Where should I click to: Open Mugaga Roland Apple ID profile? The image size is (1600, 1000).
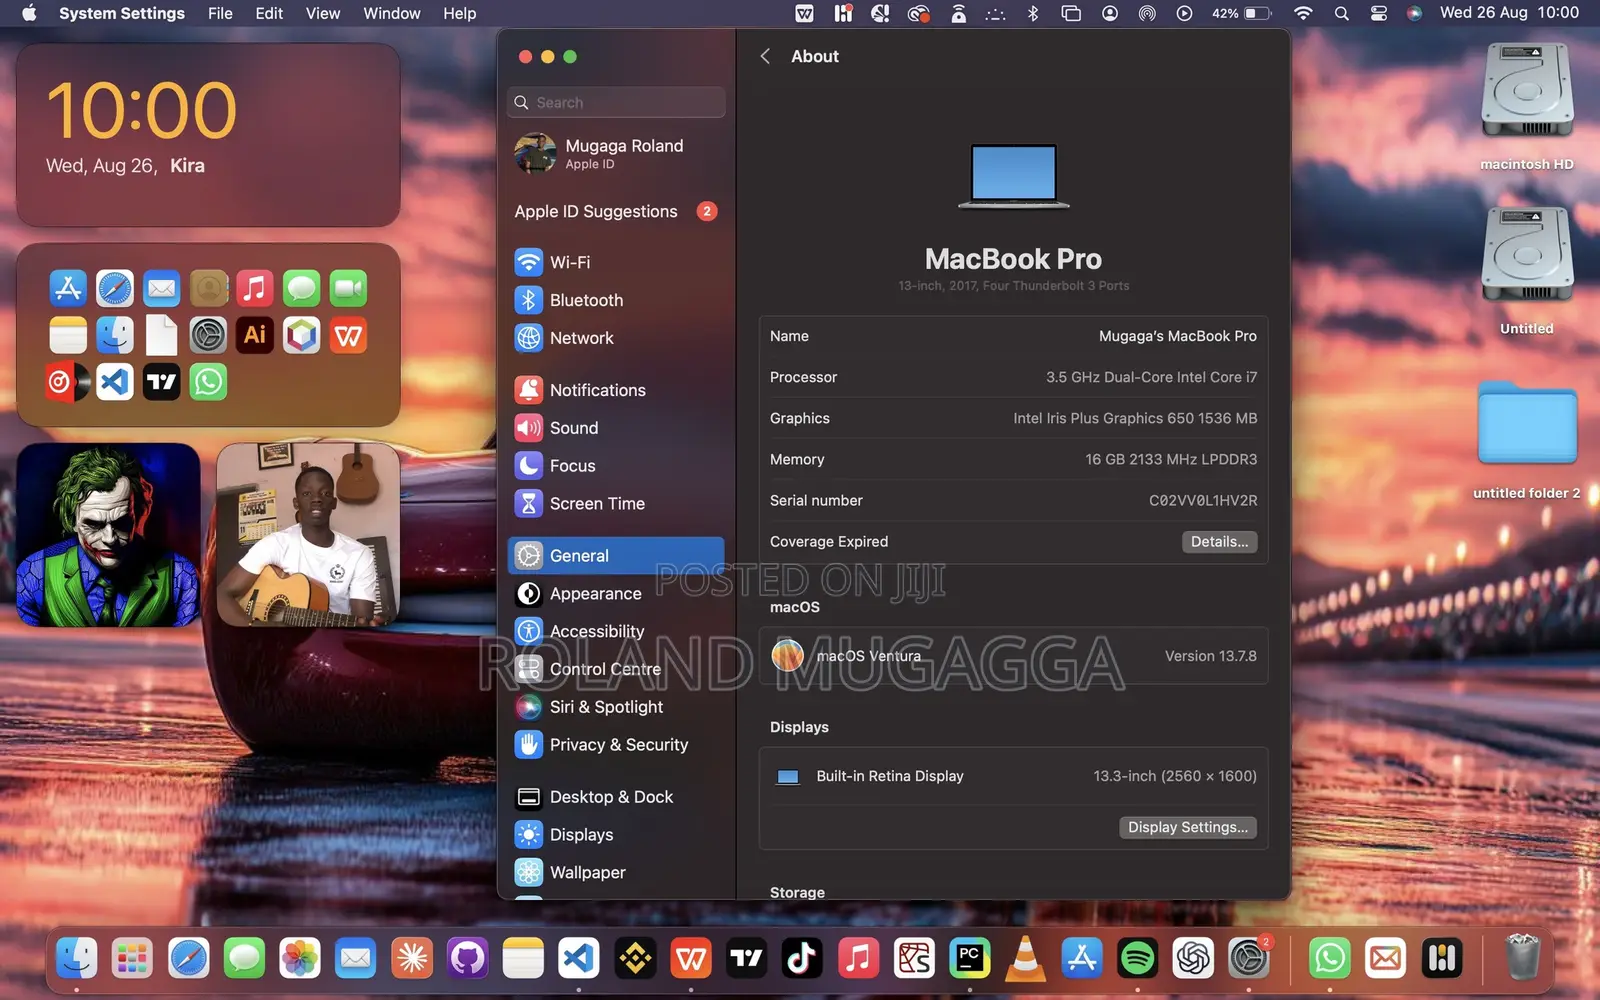point(616,153)
